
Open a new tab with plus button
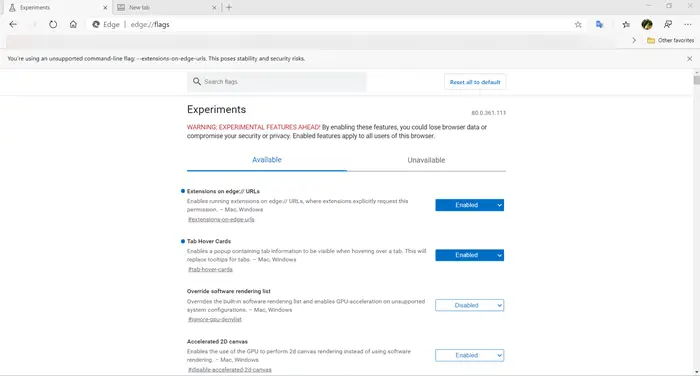click(229, 7)
